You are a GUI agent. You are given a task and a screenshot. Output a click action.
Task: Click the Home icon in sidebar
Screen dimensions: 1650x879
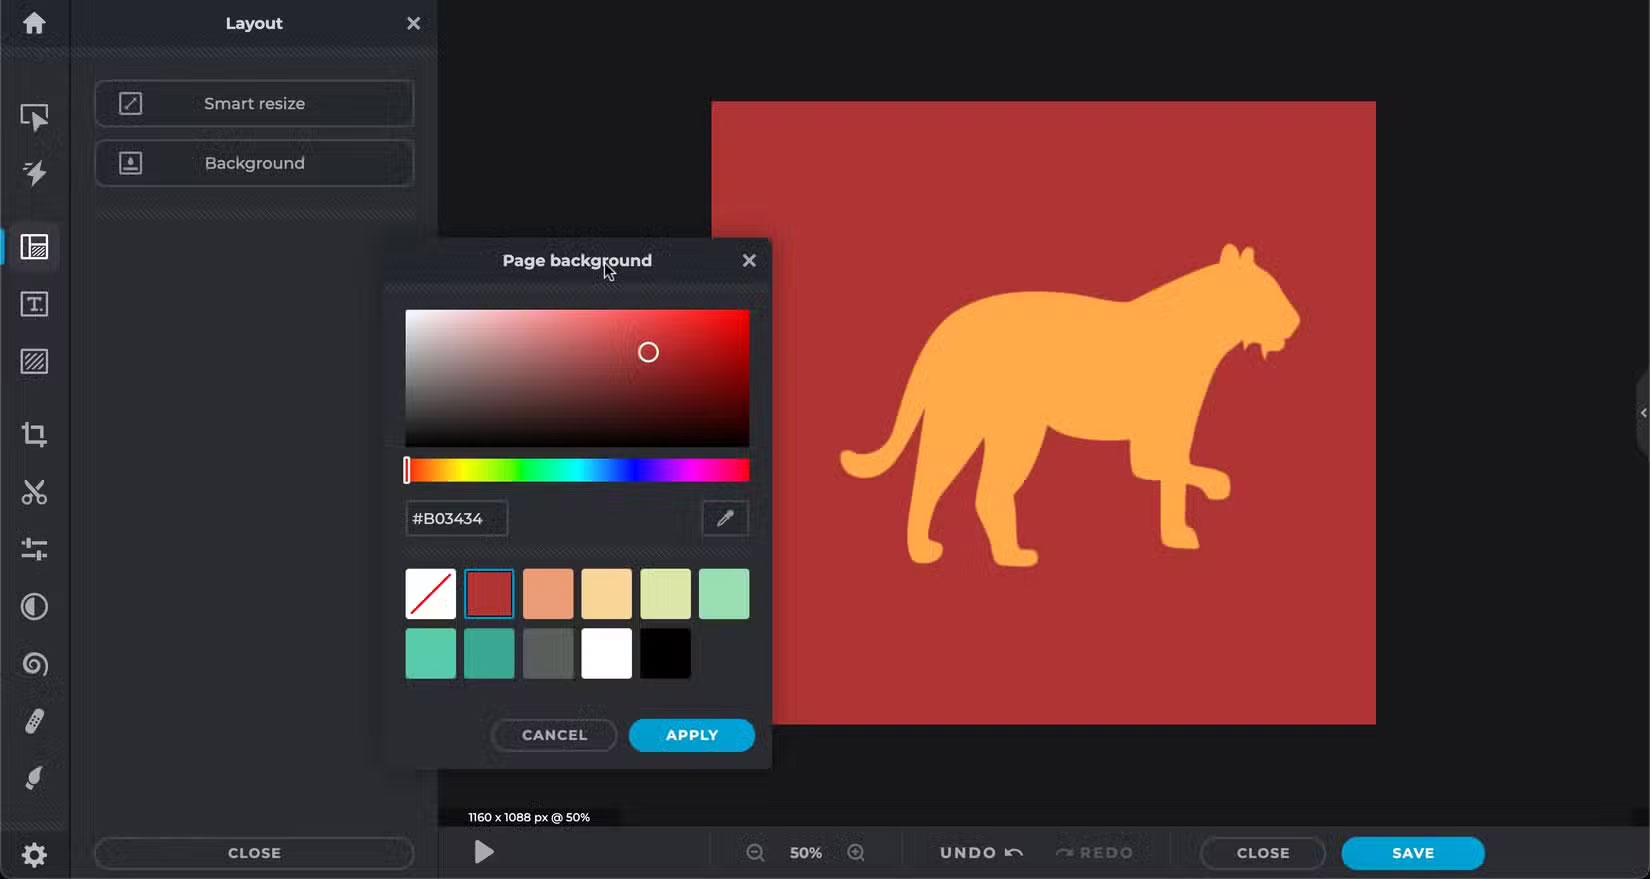point(34,23)
